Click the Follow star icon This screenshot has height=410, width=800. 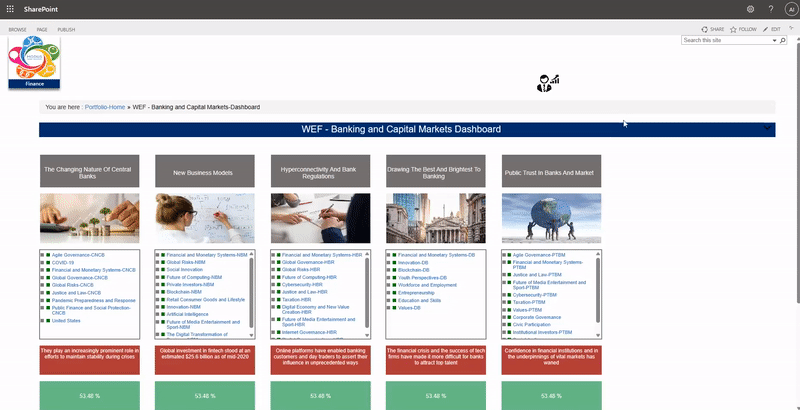coord(733,30)
